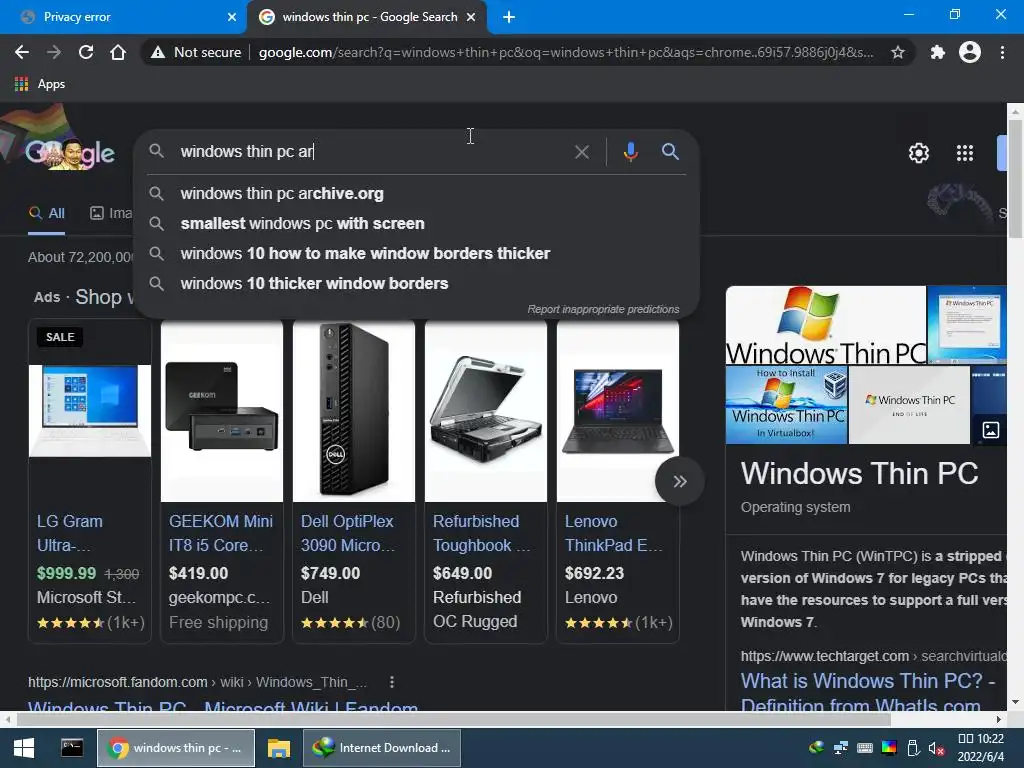Close the Google Search tab
Viewport: 1024px width, 768px height.
471,17
